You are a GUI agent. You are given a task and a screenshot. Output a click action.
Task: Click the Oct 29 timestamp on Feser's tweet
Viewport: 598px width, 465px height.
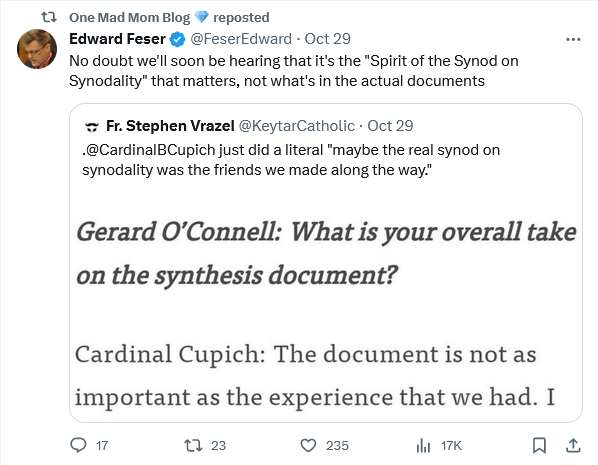(327, 39)
